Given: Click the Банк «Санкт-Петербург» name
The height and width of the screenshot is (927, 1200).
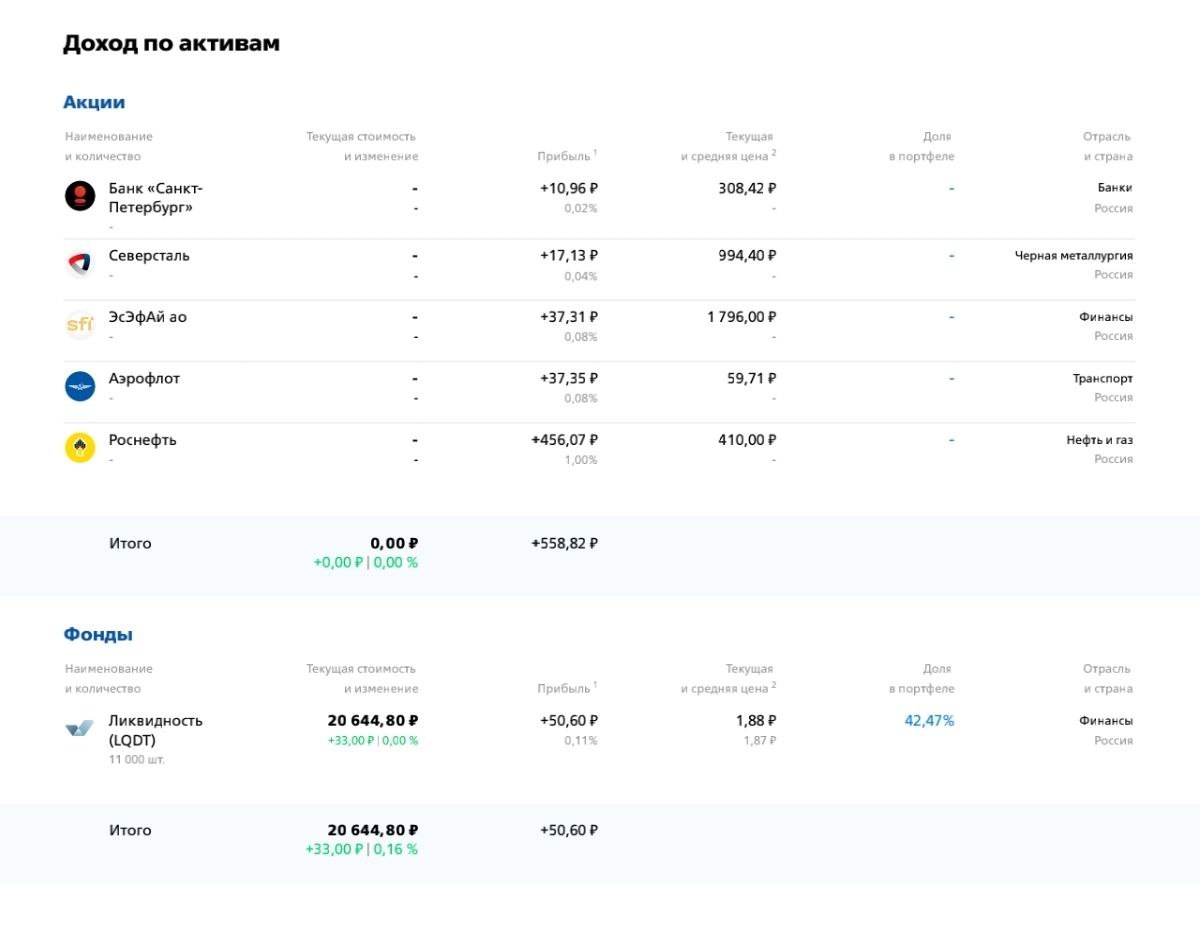Looking at the screenshot, I should (155, 198).
